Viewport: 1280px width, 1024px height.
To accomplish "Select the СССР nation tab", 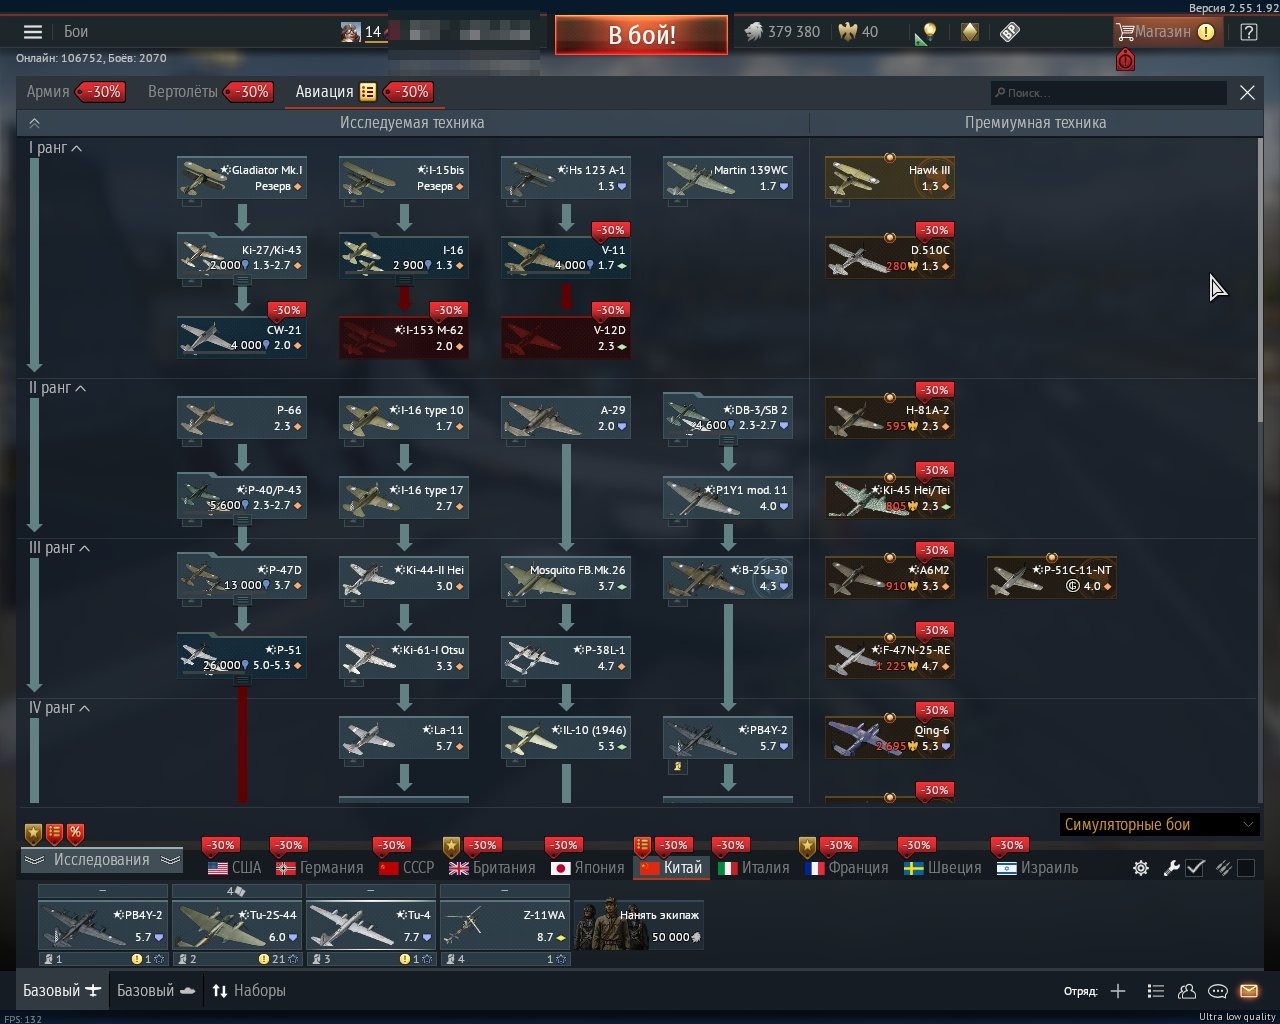I will pyautogui.click(x=407, y=868).
